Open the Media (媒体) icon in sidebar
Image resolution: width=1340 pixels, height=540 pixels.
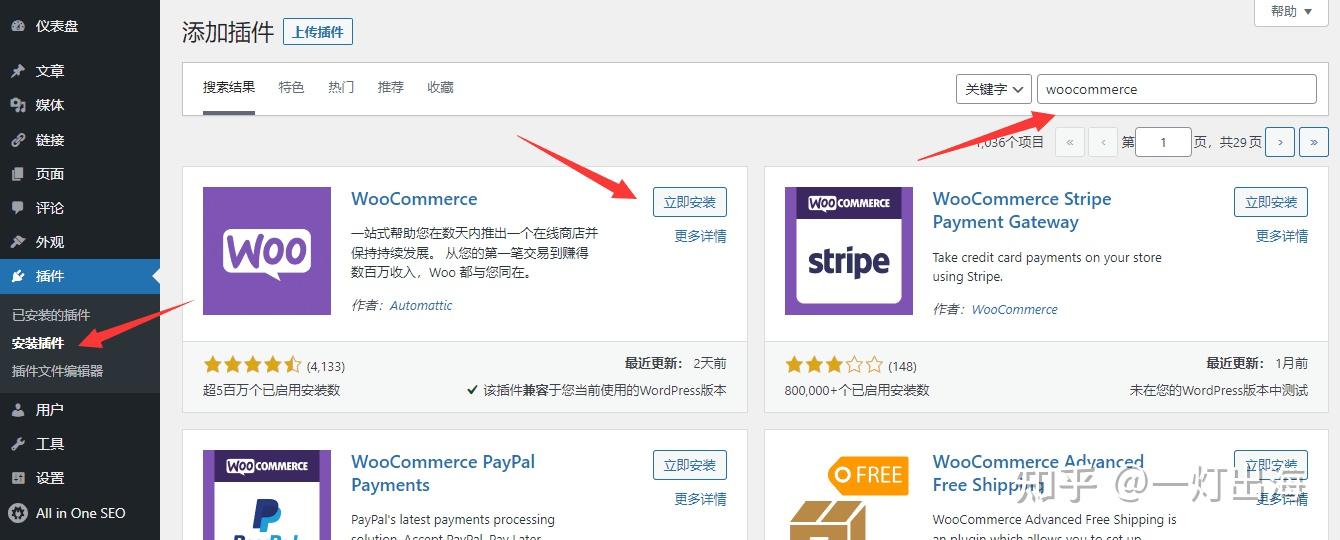pos(18,105)
